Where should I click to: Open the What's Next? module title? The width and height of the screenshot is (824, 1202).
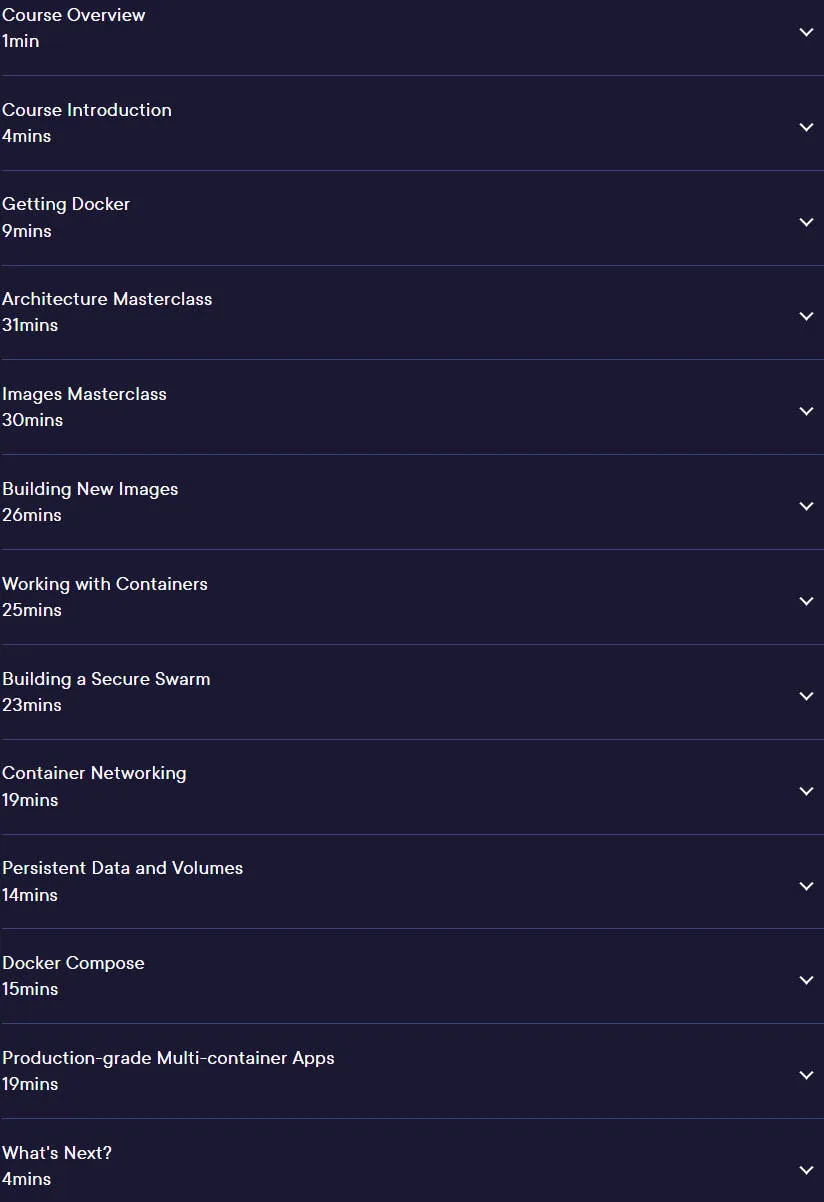[x=57, y=1153]
